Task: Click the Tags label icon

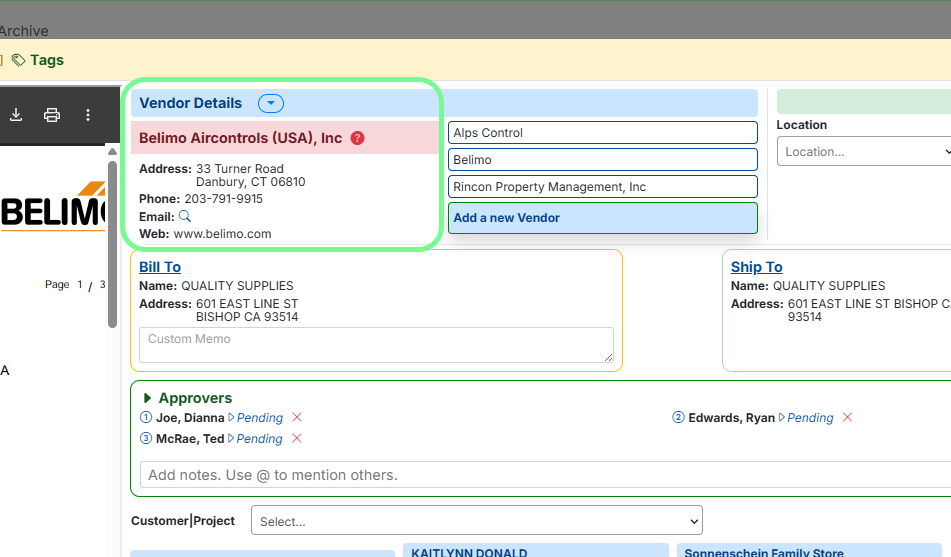Action: coord(19,60)
